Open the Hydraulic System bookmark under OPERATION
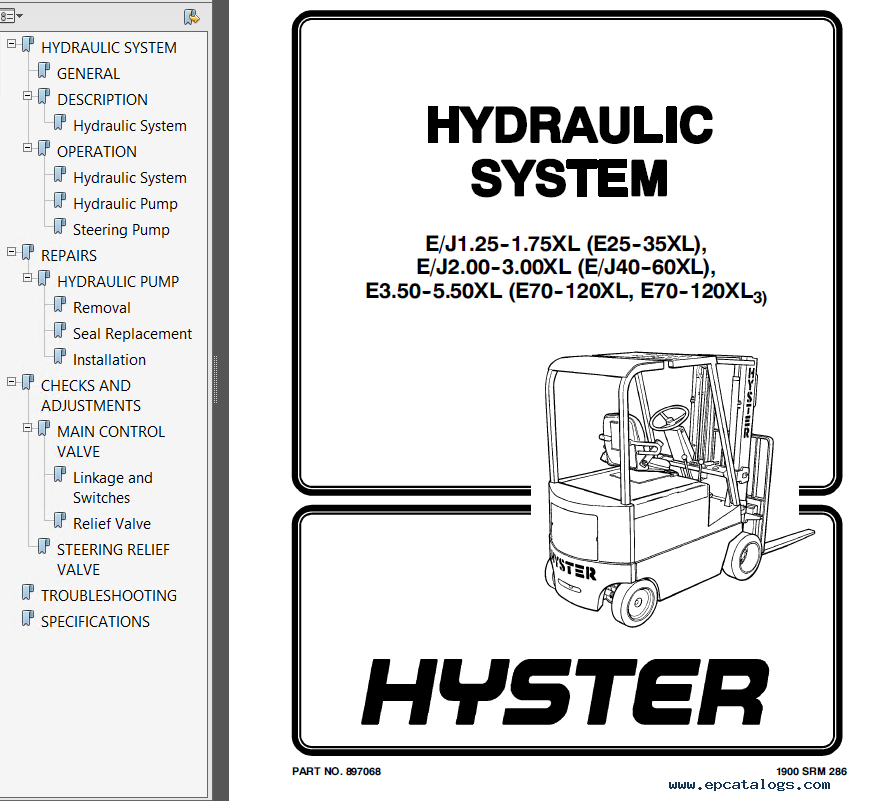Viewport: 881px width, 801px height. (130, 178)
